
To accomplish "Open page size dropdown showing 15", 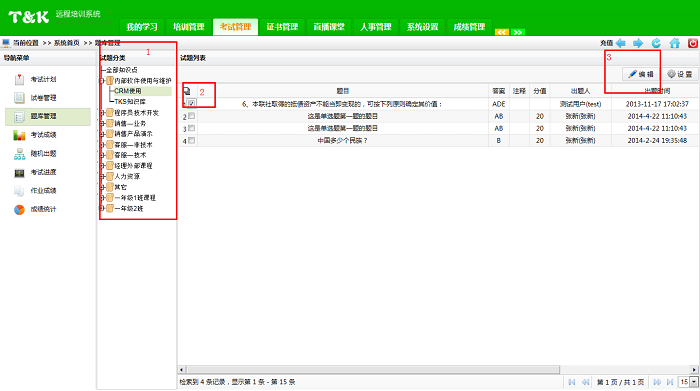I will pos(694,382).
